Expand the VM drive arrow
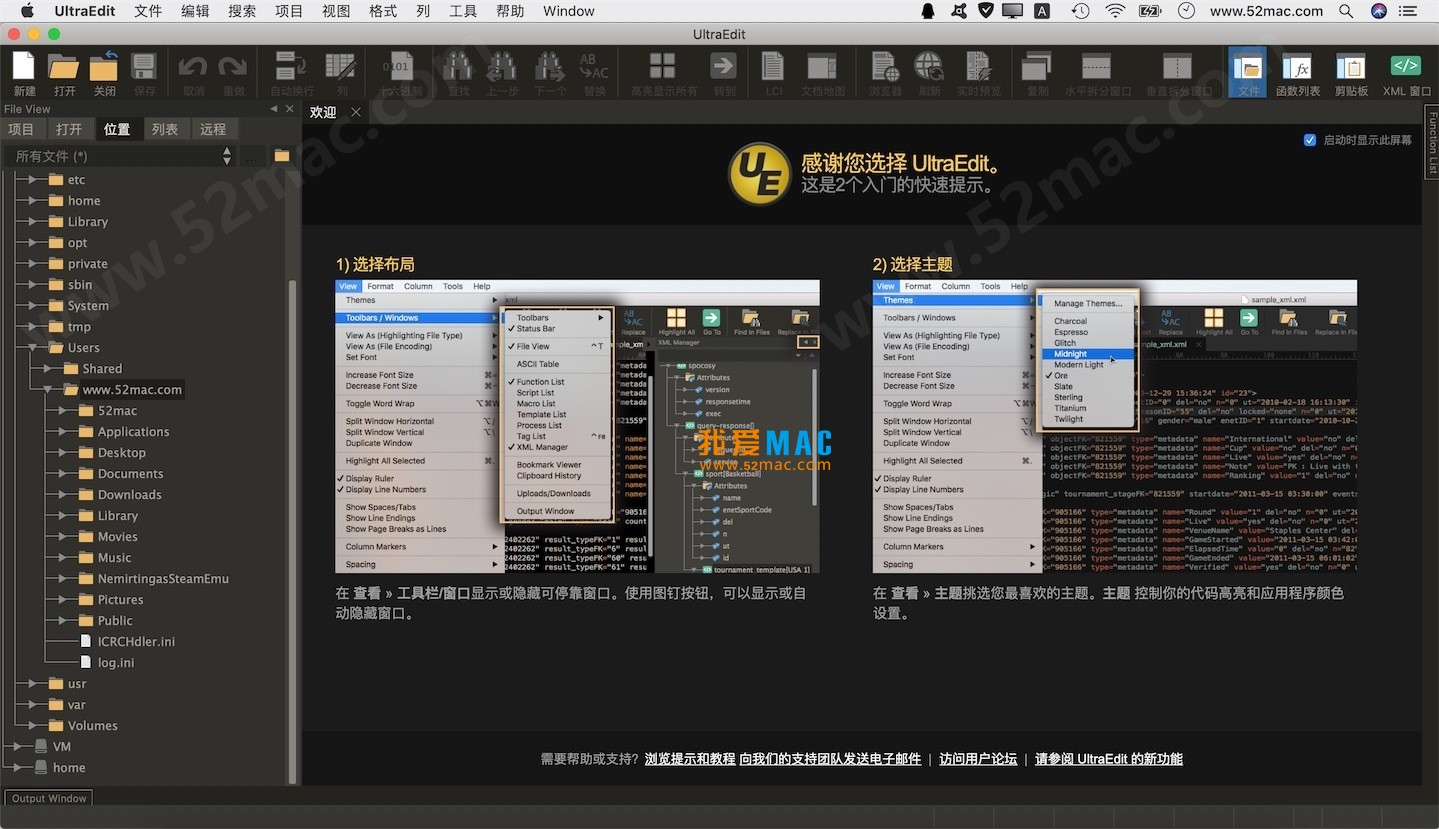Screen dimensions: 1439x829 pos(17,747)
